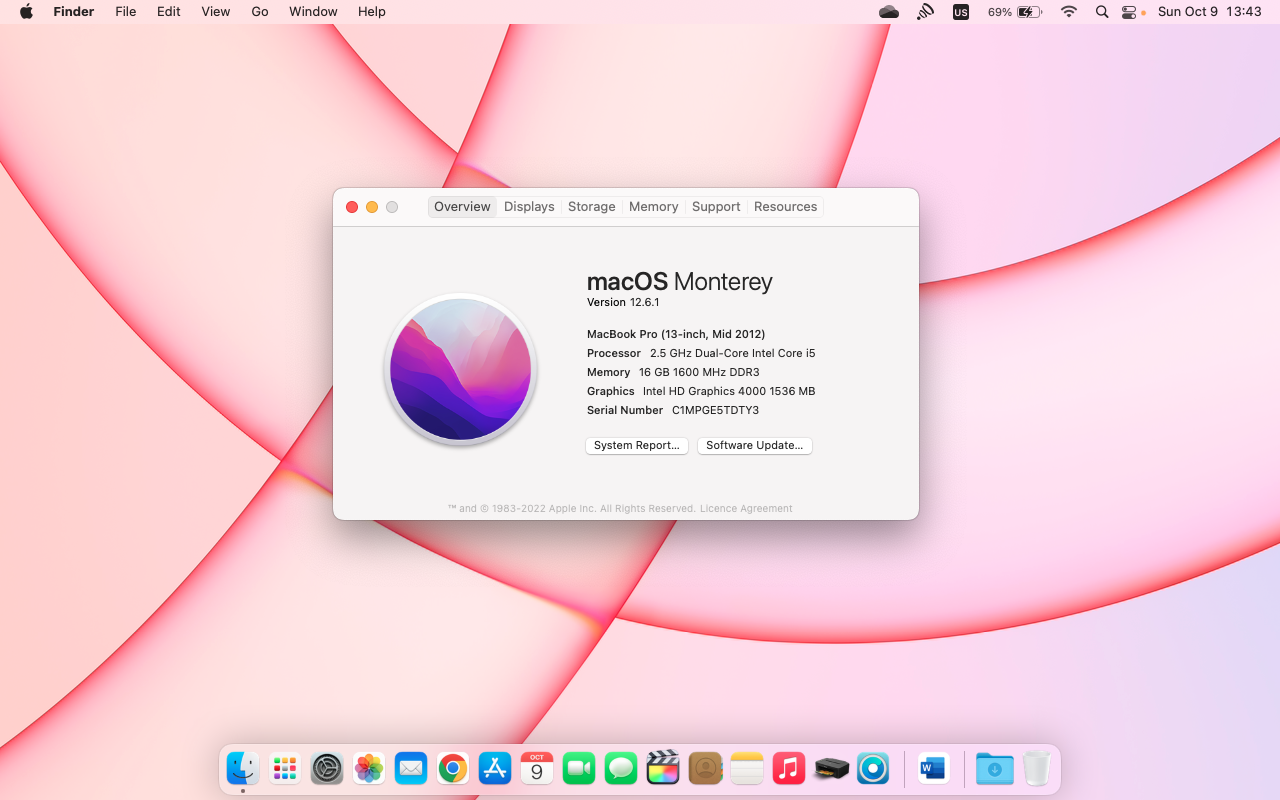The width and height of the screenshot is (1280, 800).
Task: Switch to the Displays tab
Action: (x=529, y=207)
